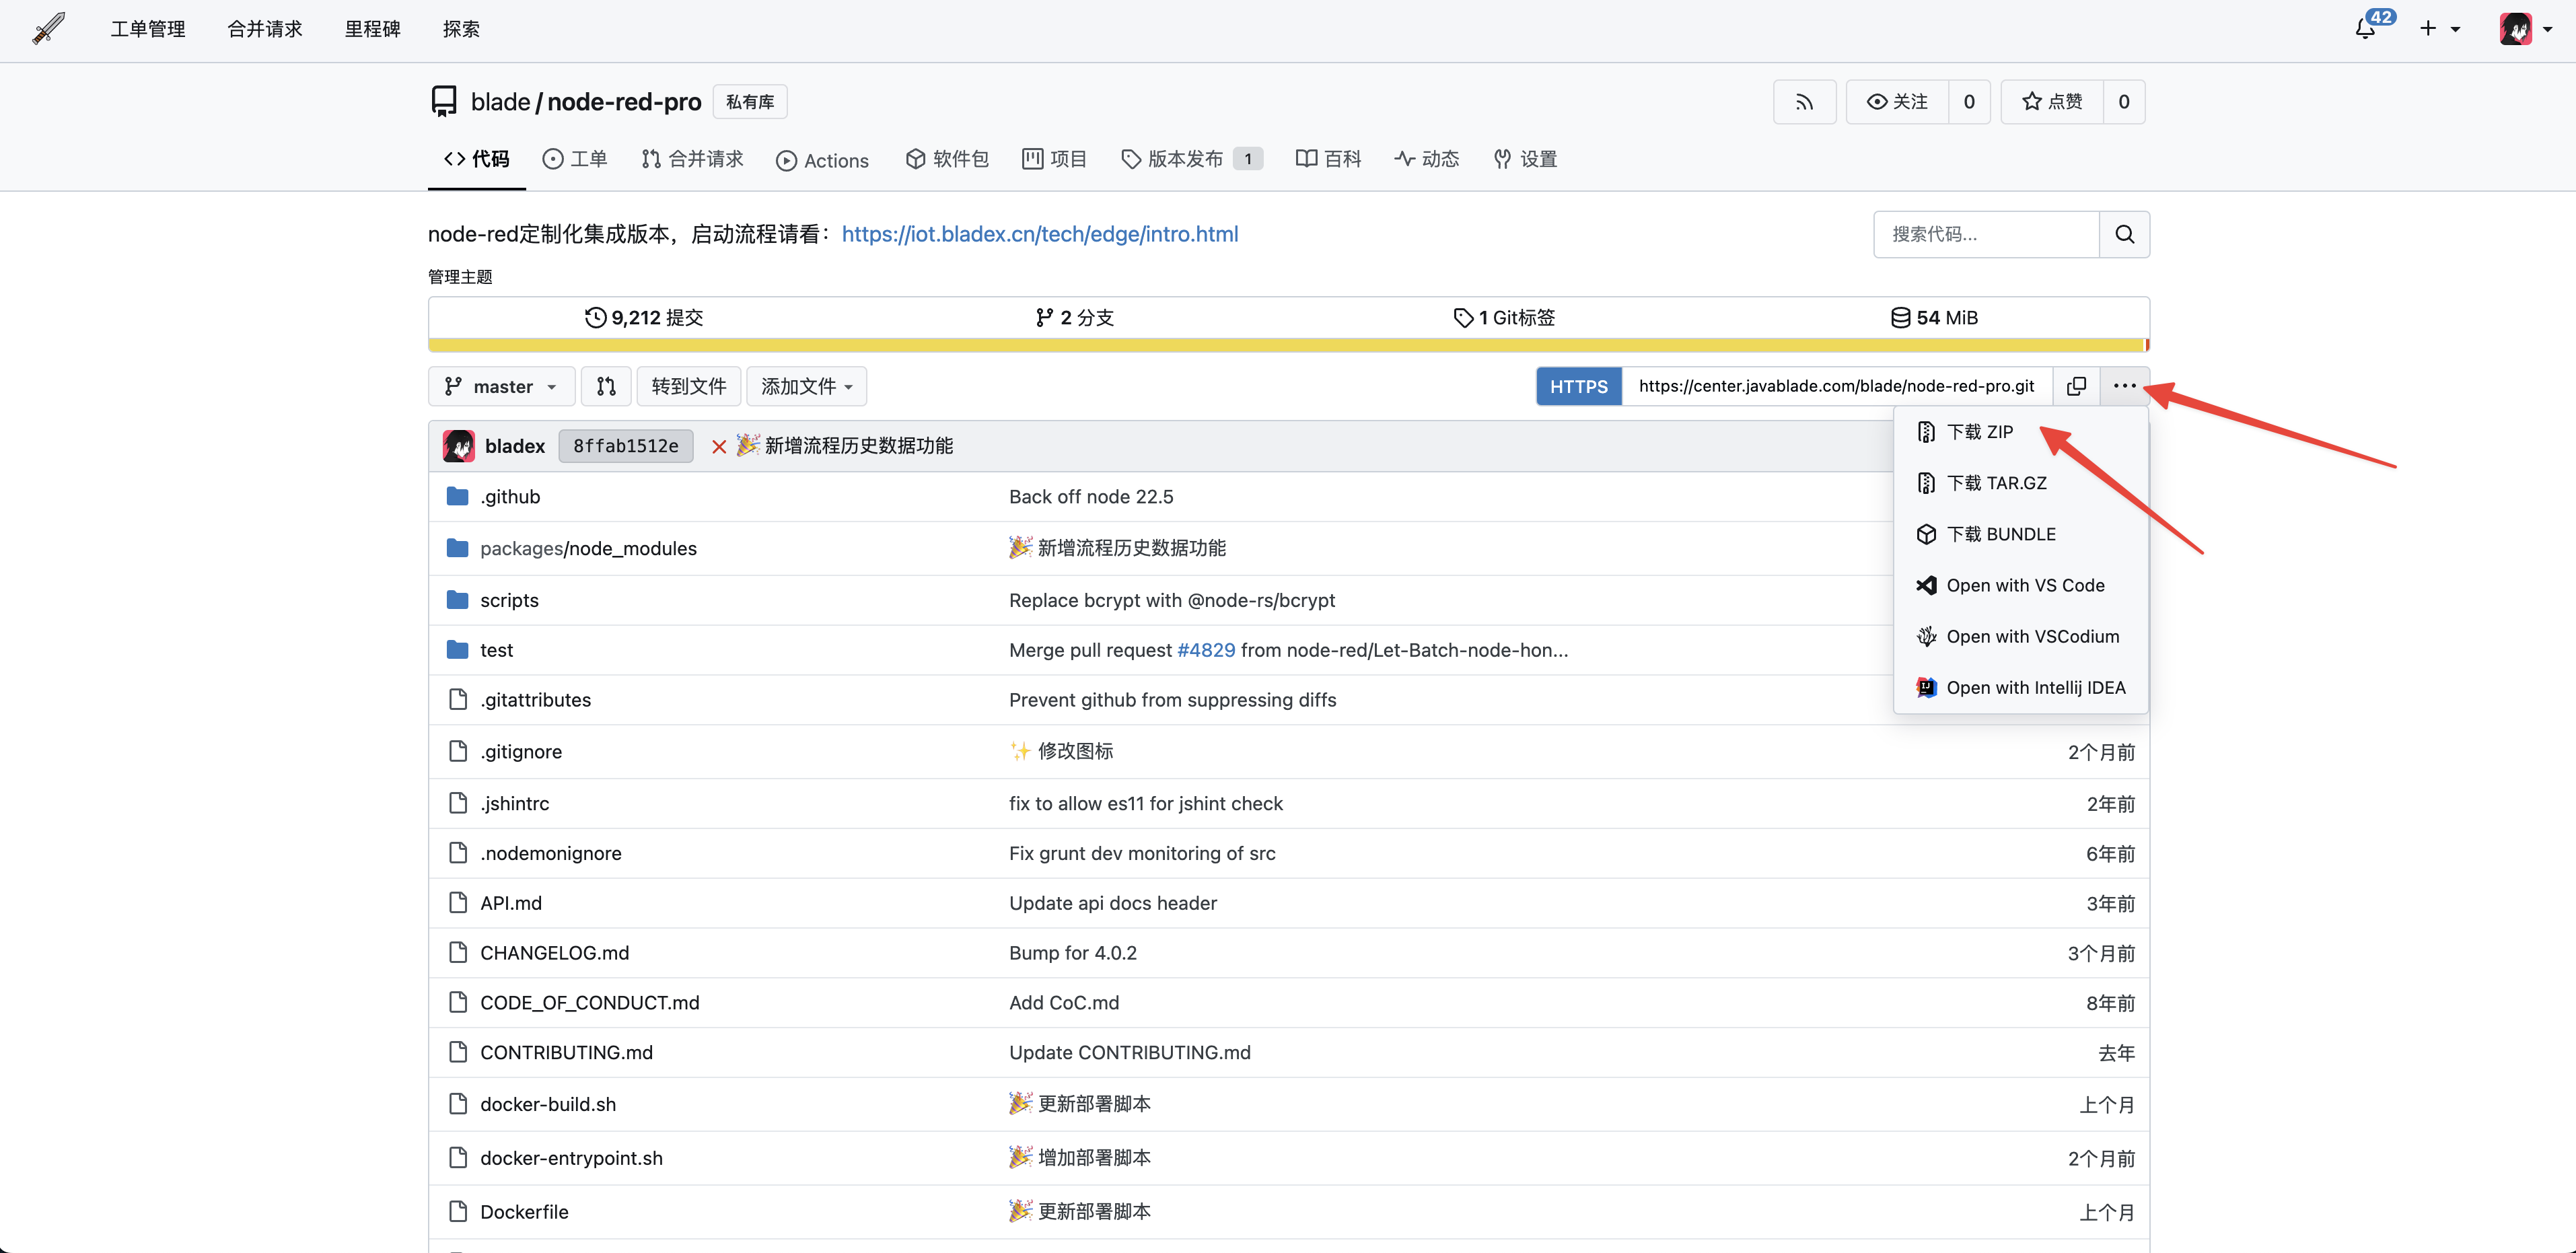Image resolution: width=2576 pixels, height=1253 pixels.
Task: Open the 工单 tab
Action: (x=575, y=159)
